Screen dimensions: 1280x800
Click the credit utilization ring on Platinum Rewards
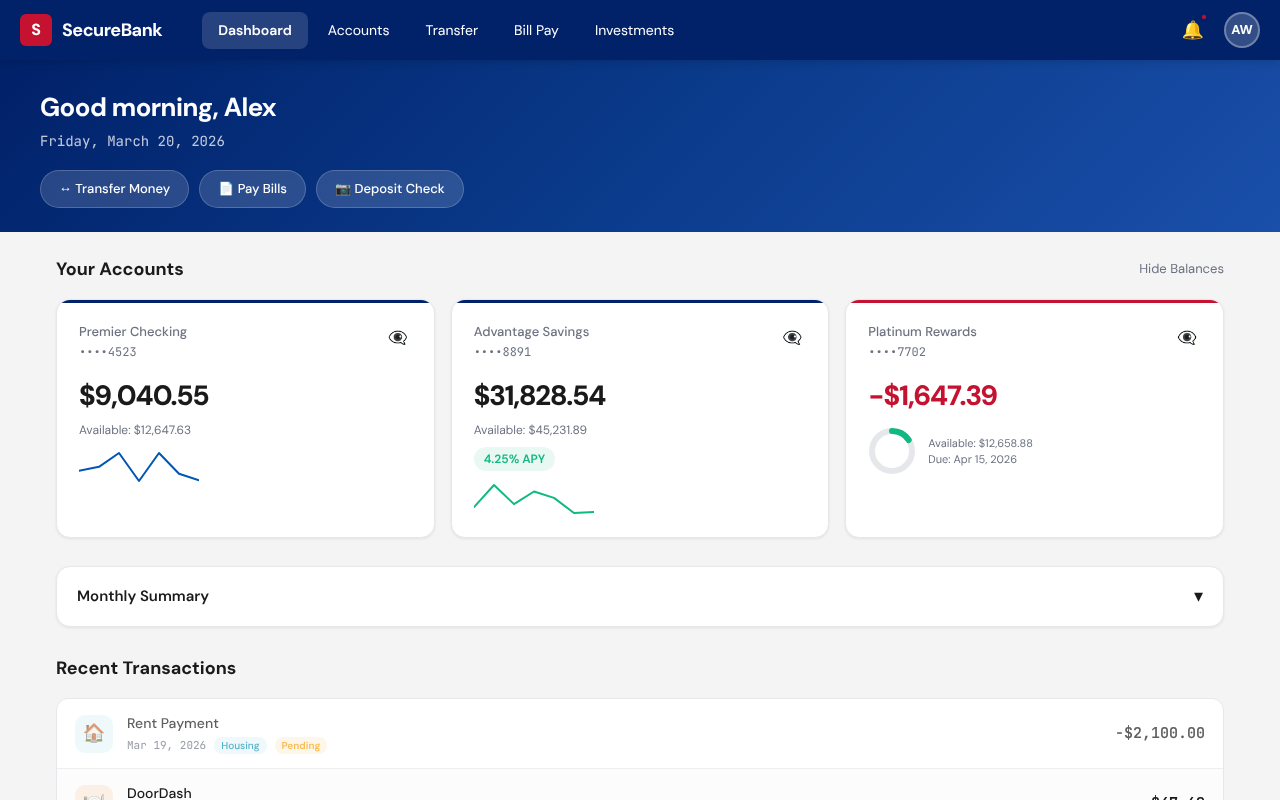click(x=891, y=451)
